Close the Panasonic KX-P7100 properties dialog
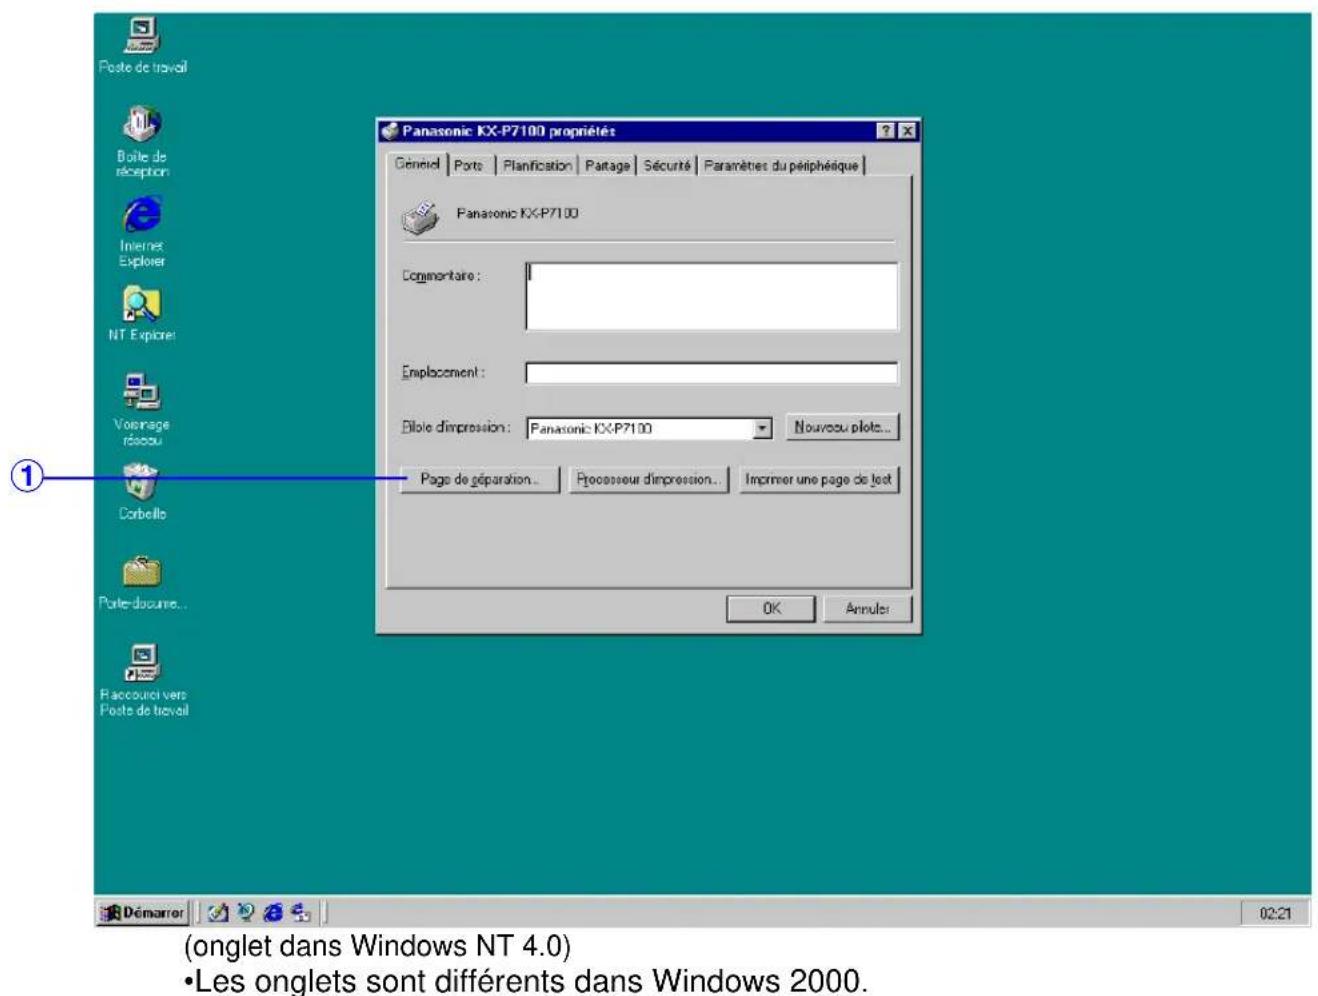This screenshot has width=1318, height=996. point(906,131)
